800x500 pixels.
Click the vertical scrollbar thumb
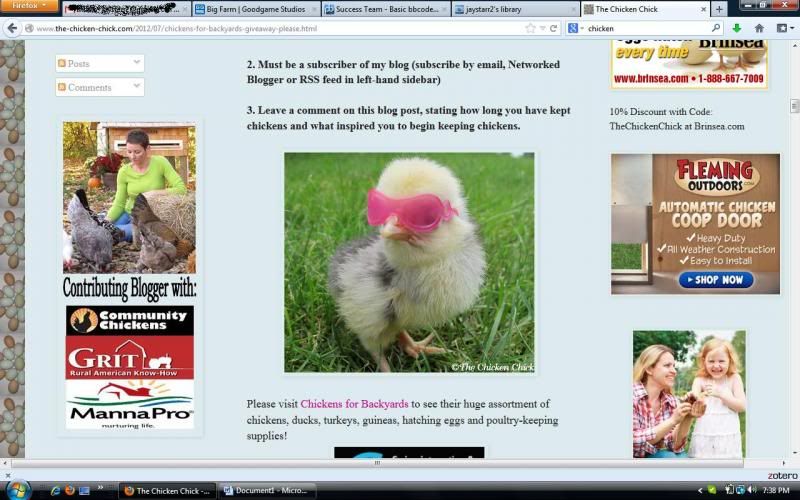point(794,106)
